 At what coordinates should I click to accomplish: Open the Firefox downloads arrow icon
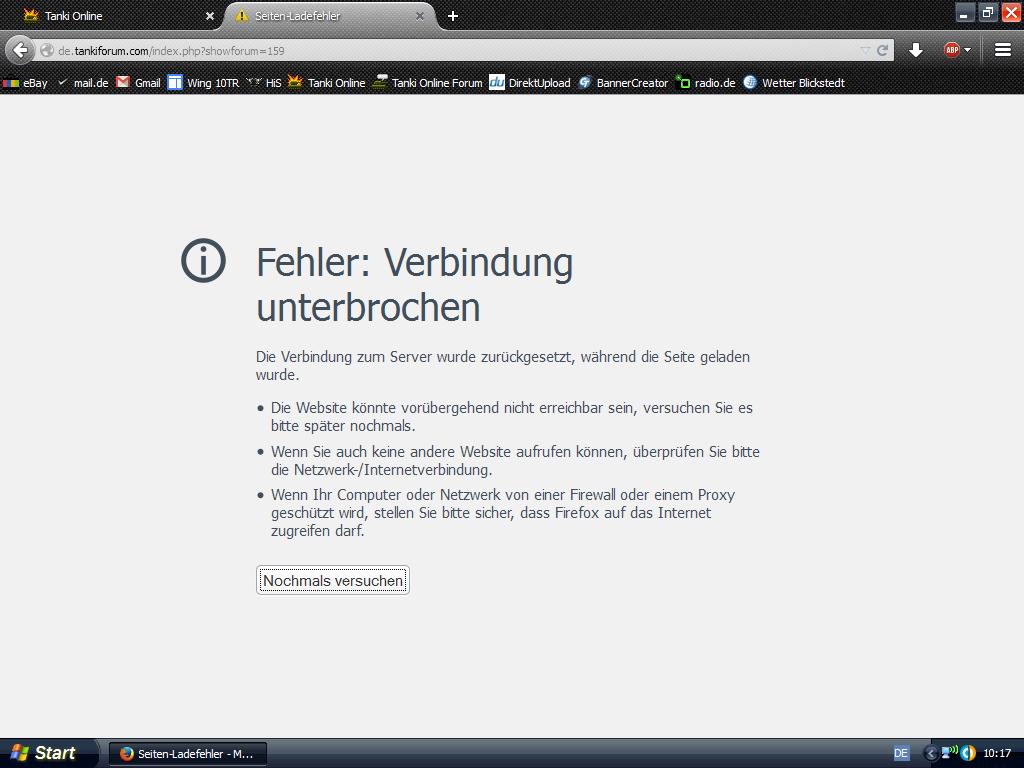[916, 50]
